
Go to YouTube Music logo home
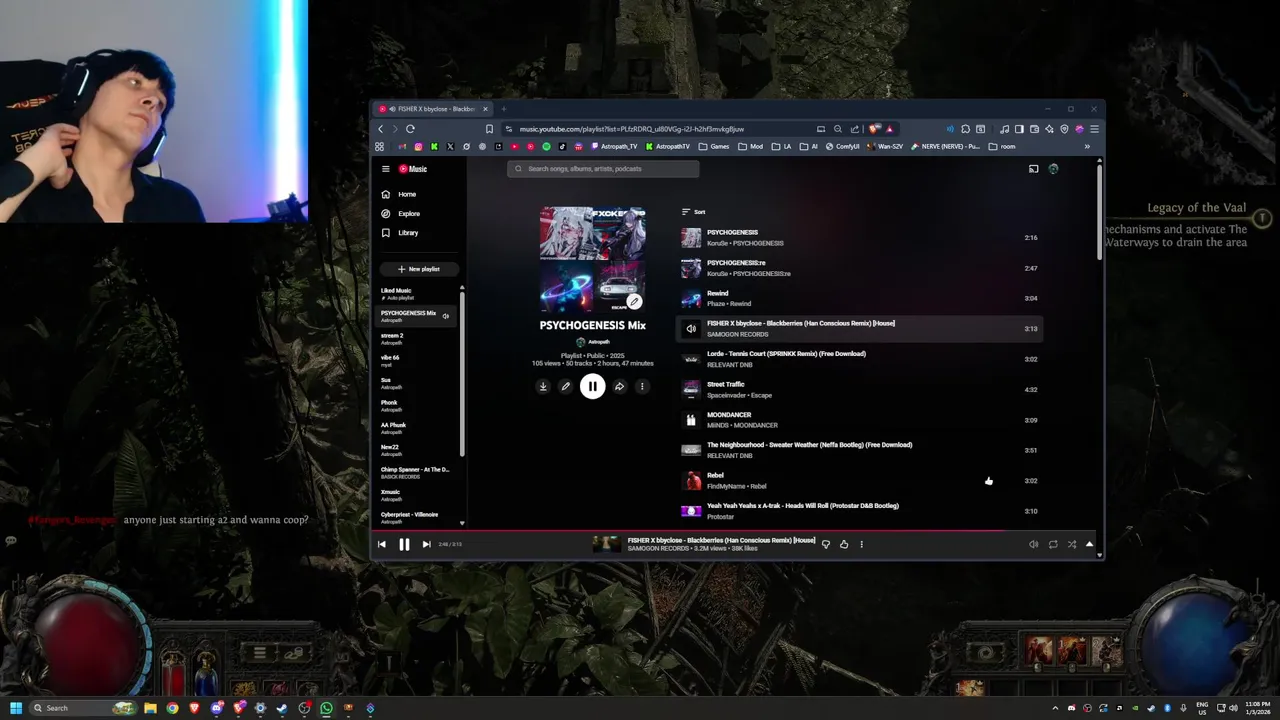pos(413,169)
